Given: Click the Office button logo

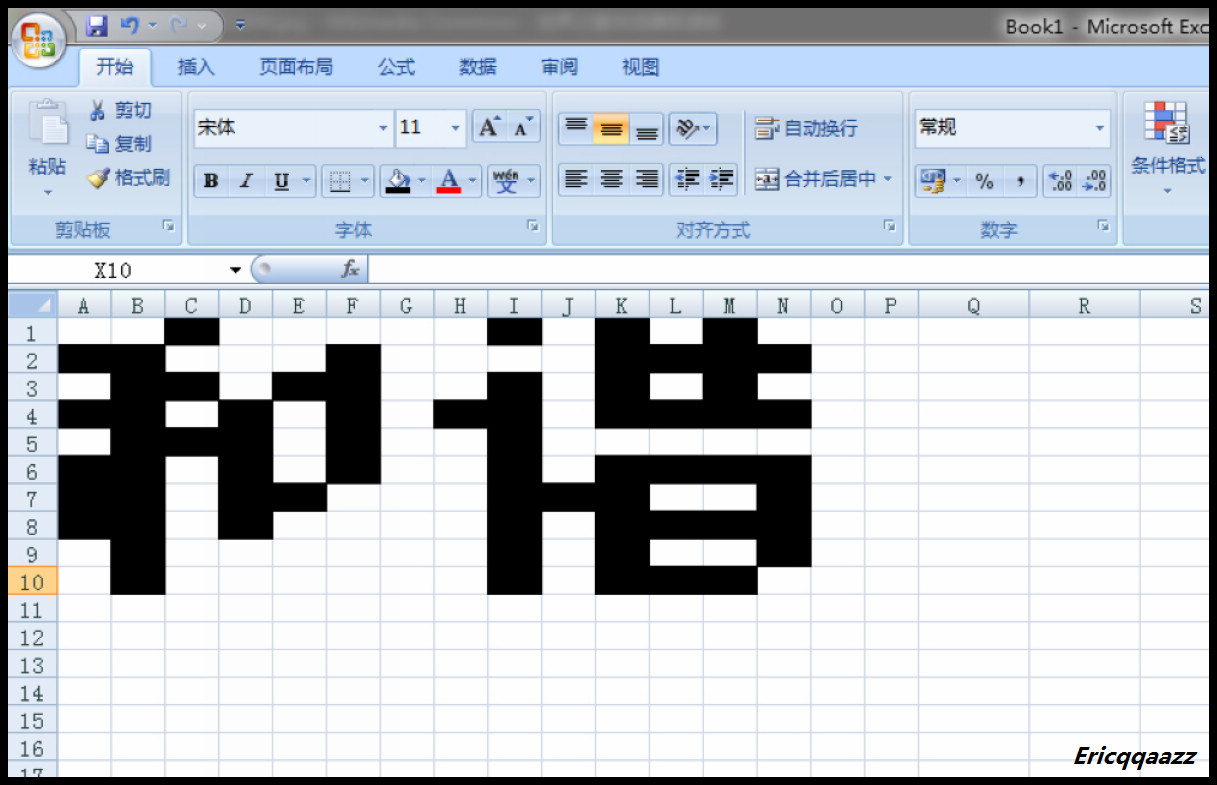Looking at the screenshot, I should tap(38, 39).
